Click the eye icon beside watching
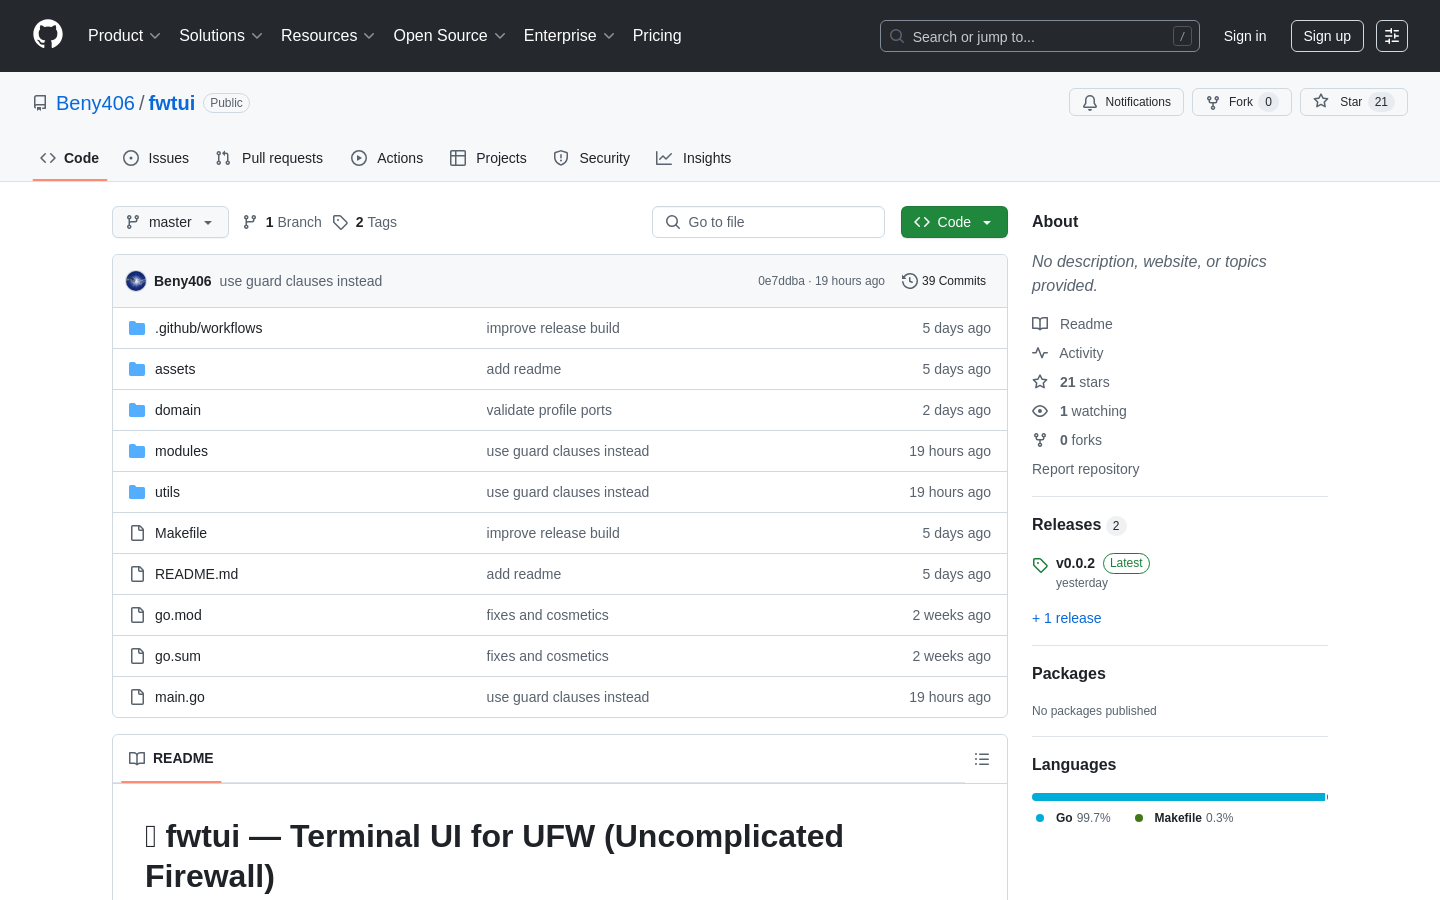The width and height of the screenshot is (1440, 900). (1040, 411)
